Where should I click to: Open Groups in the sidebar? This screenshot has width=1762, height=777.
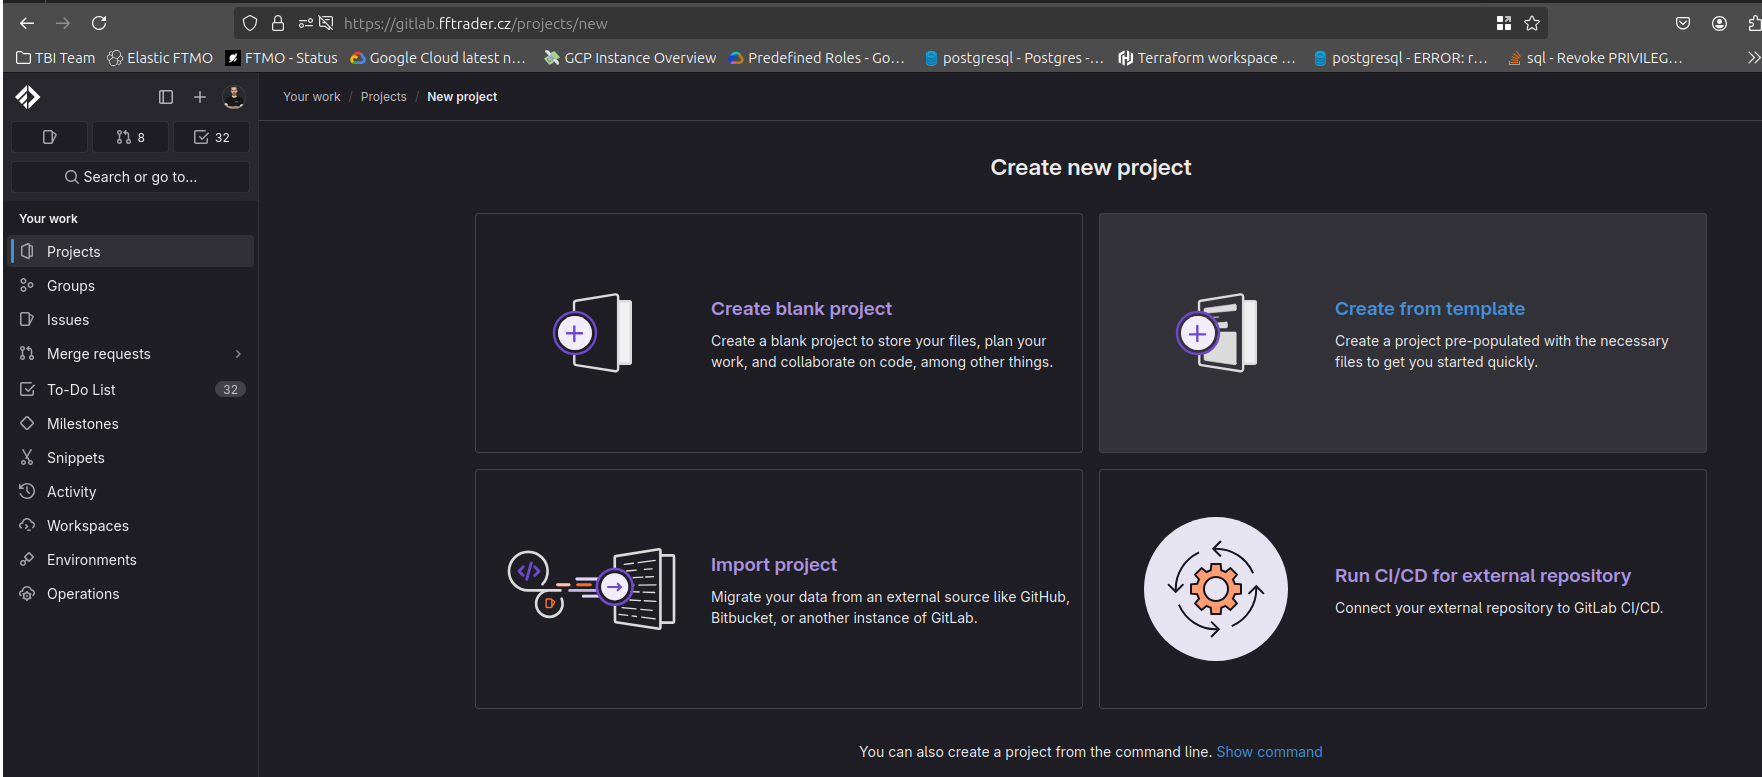click(71, 286)
